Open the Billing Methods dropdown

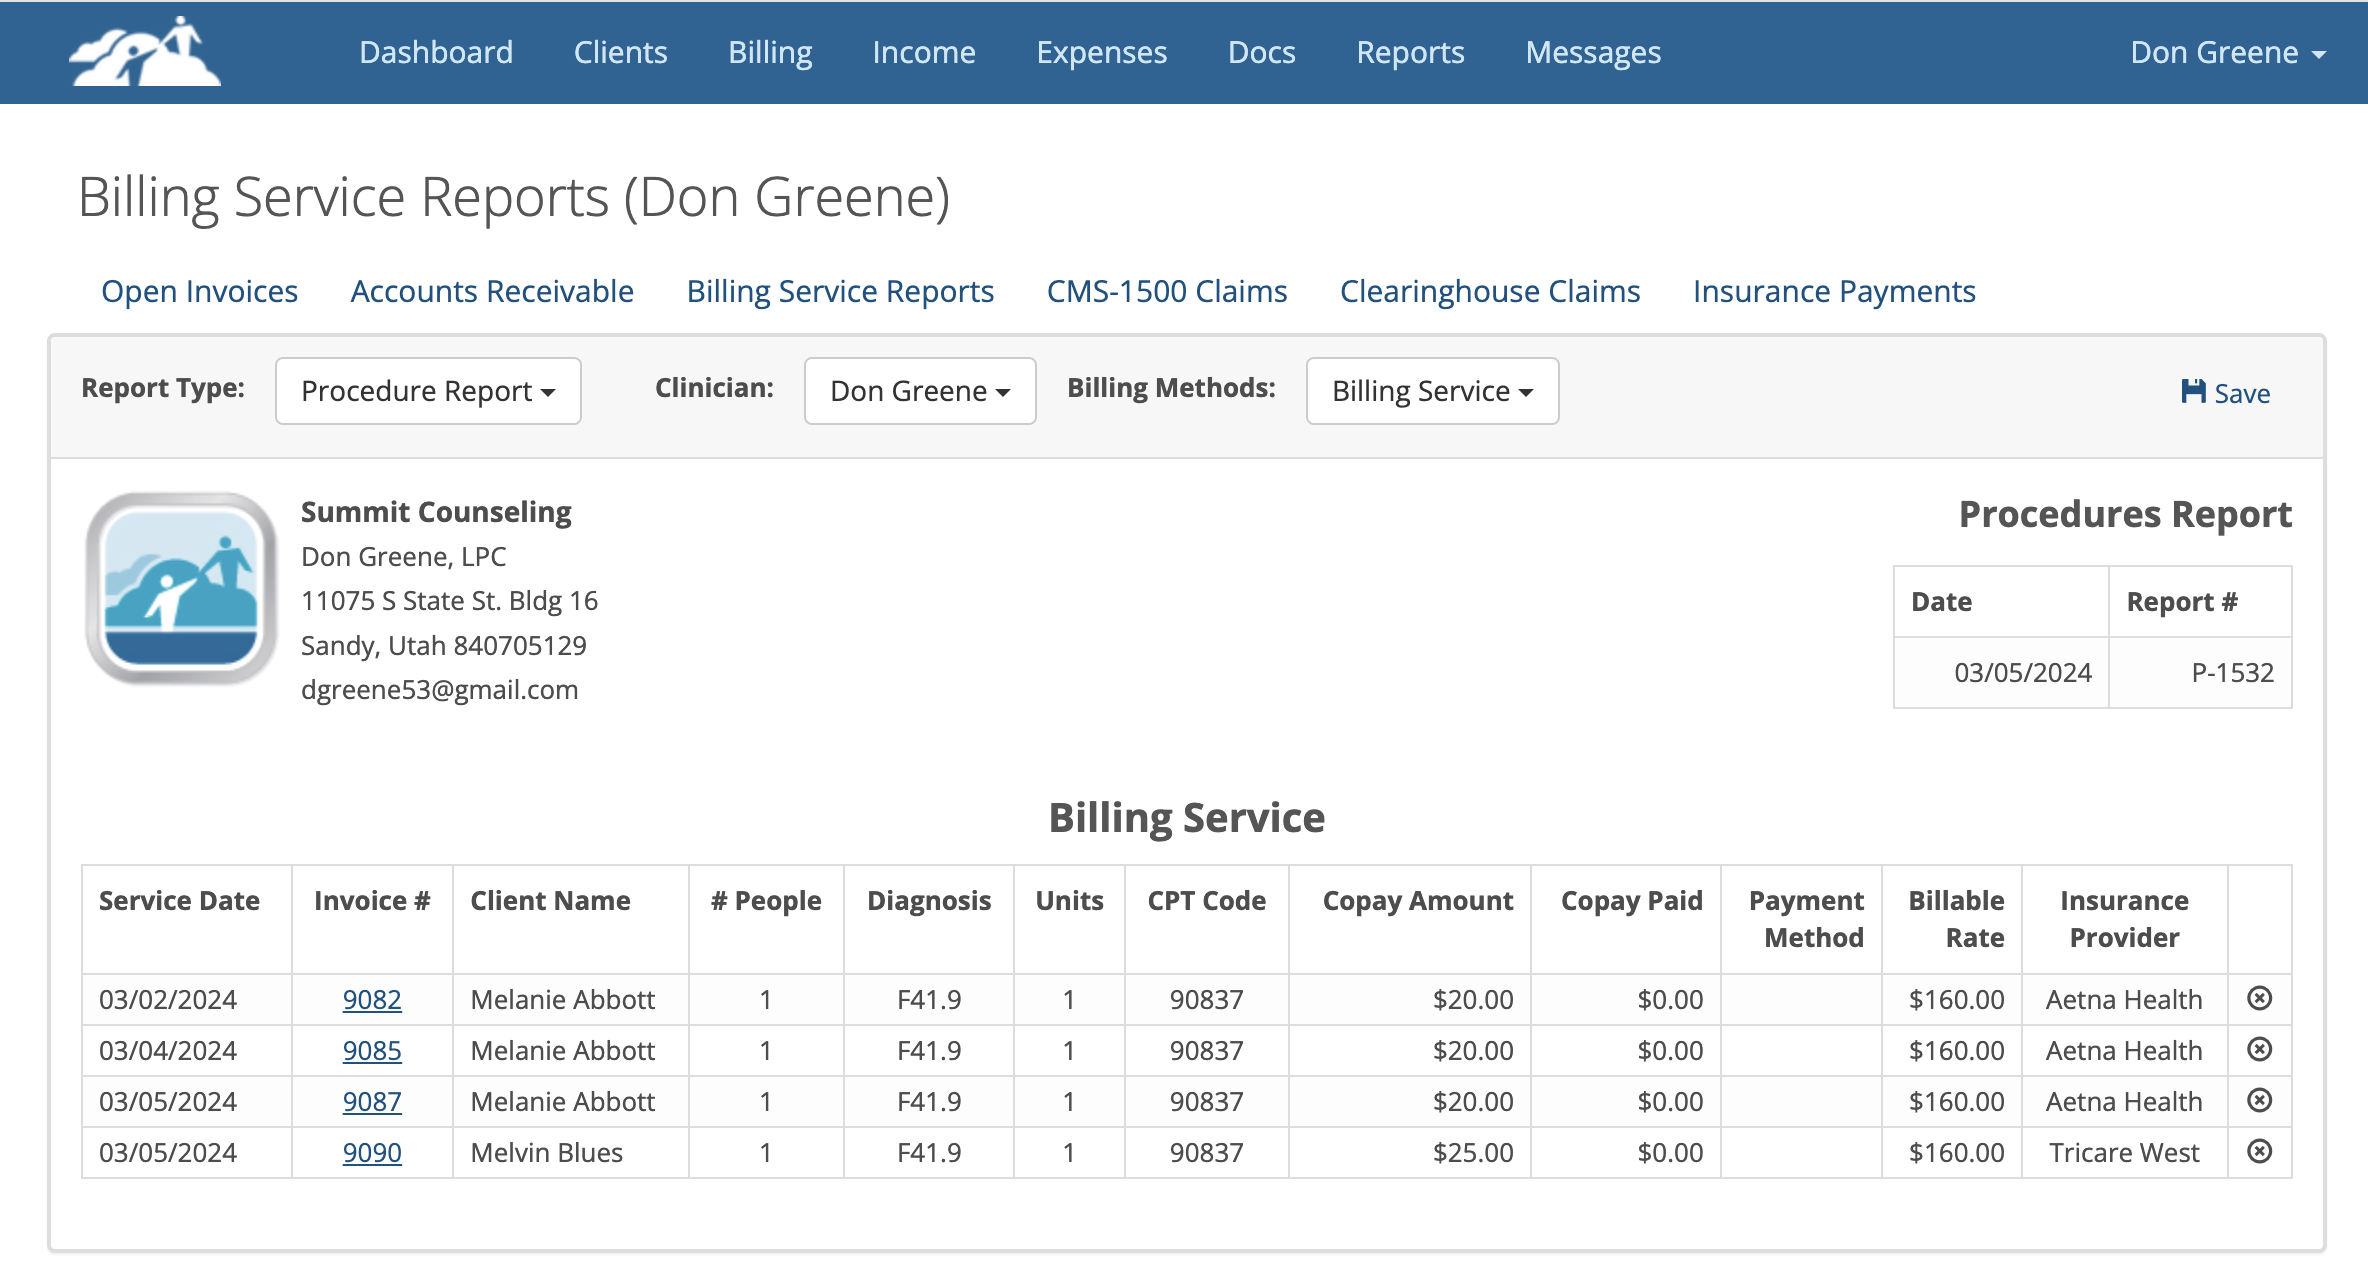click(x=1432, y=391)
